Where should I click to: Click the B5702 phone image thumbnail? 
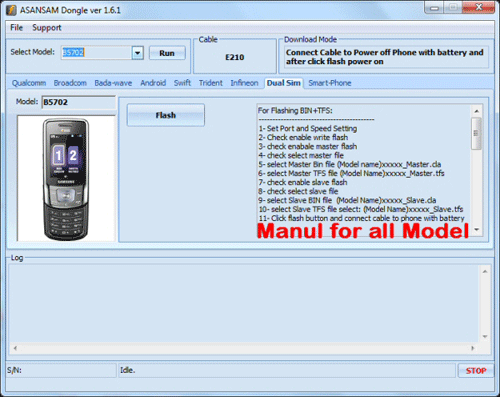point(66,178)
